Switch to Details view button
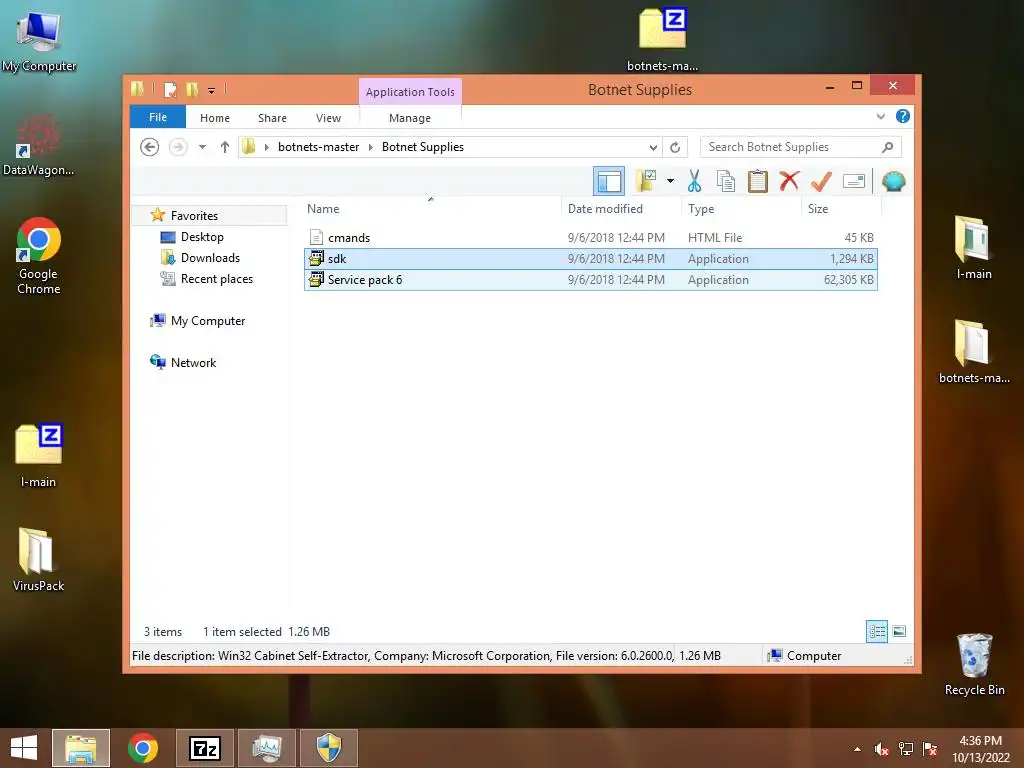1024x768 pixels. coord(876,631)
